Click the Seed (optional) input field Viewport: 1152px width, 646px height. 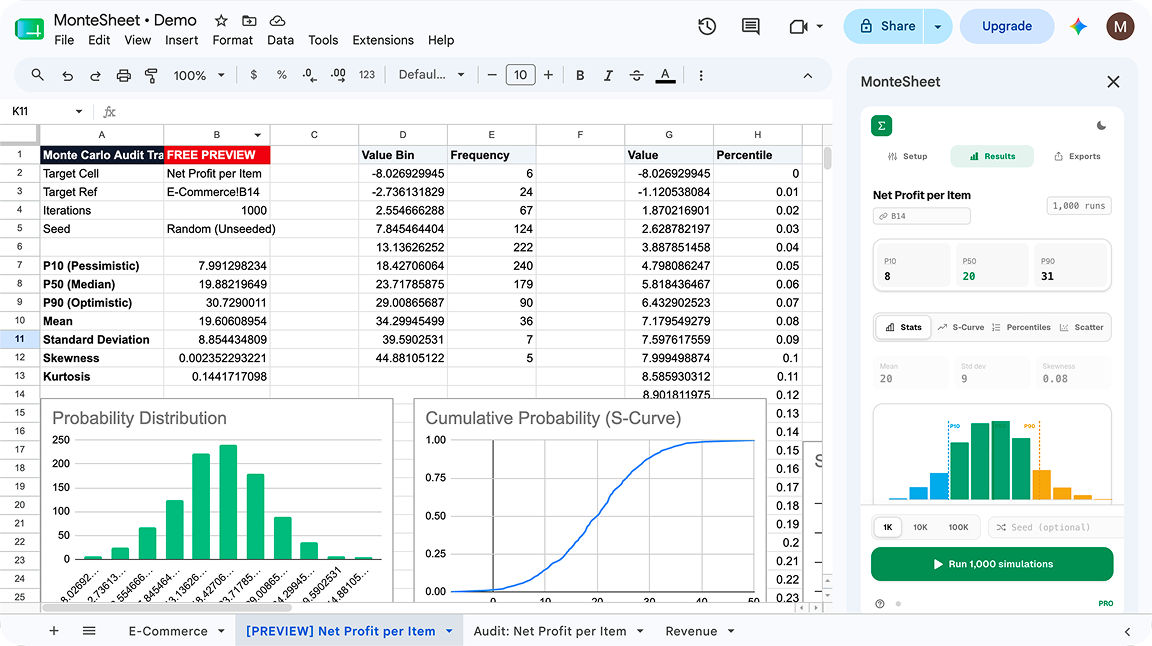(x=1055, y=527)
